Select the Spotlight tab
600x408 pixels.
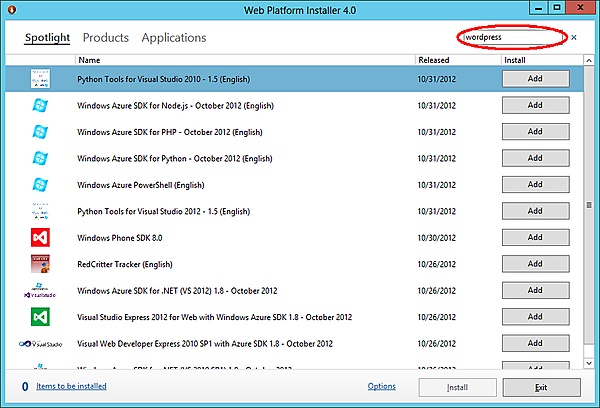(47, 38)
